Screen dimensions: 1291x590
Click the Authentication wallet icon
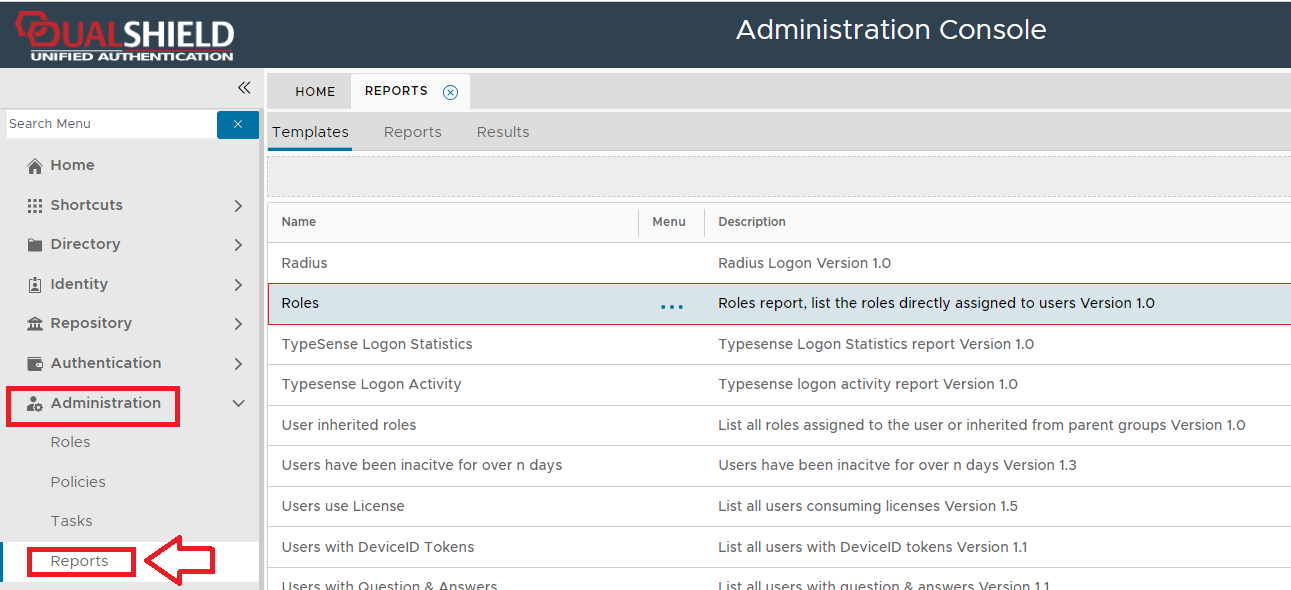click(35, 363)
